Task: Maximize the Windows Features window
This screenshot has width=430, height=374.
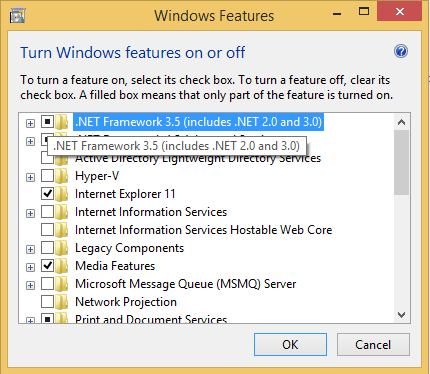Action: point(364,12)
